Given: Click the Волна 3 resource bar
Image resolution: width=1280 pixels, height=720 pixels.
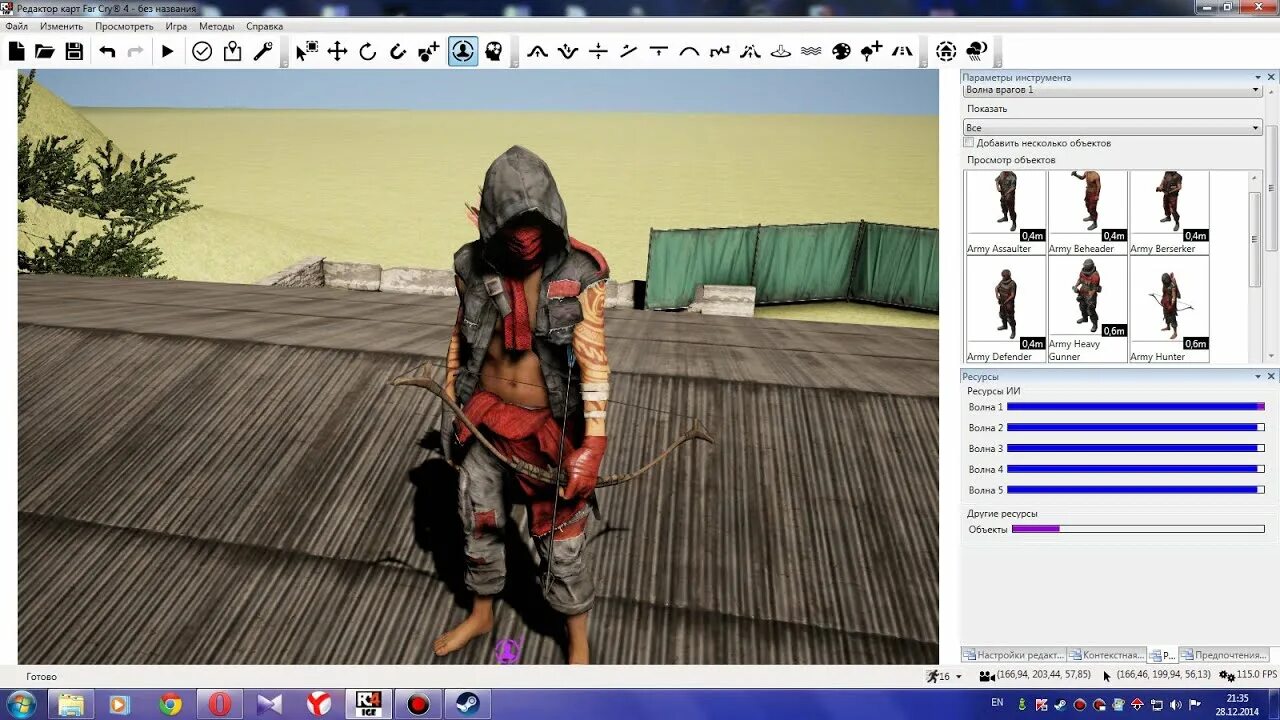Looking at the screenshot, I should (1135, 448).
